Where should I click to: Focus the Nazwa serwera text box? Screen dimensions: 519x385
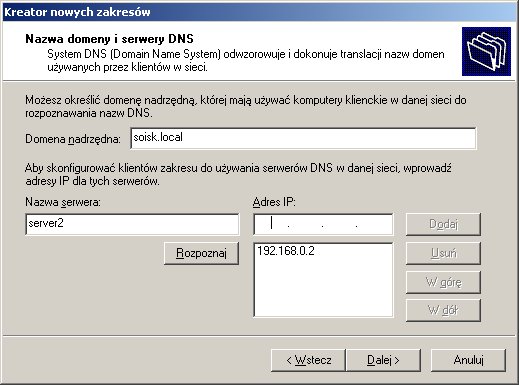pos(132,224)
